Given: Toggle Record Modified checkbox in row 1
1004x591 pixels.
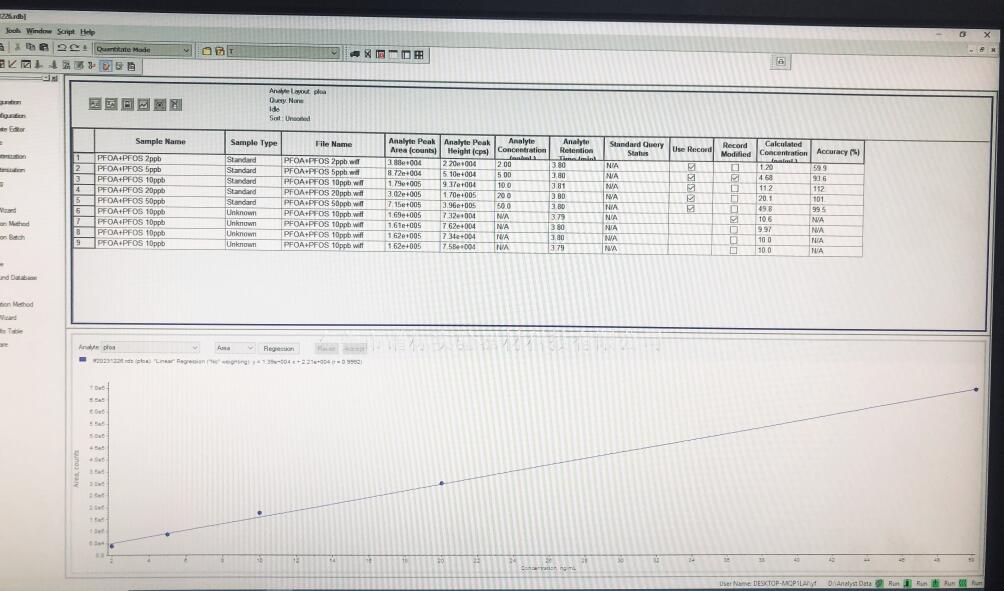Looking at the screenshot, I should point(735,167).
